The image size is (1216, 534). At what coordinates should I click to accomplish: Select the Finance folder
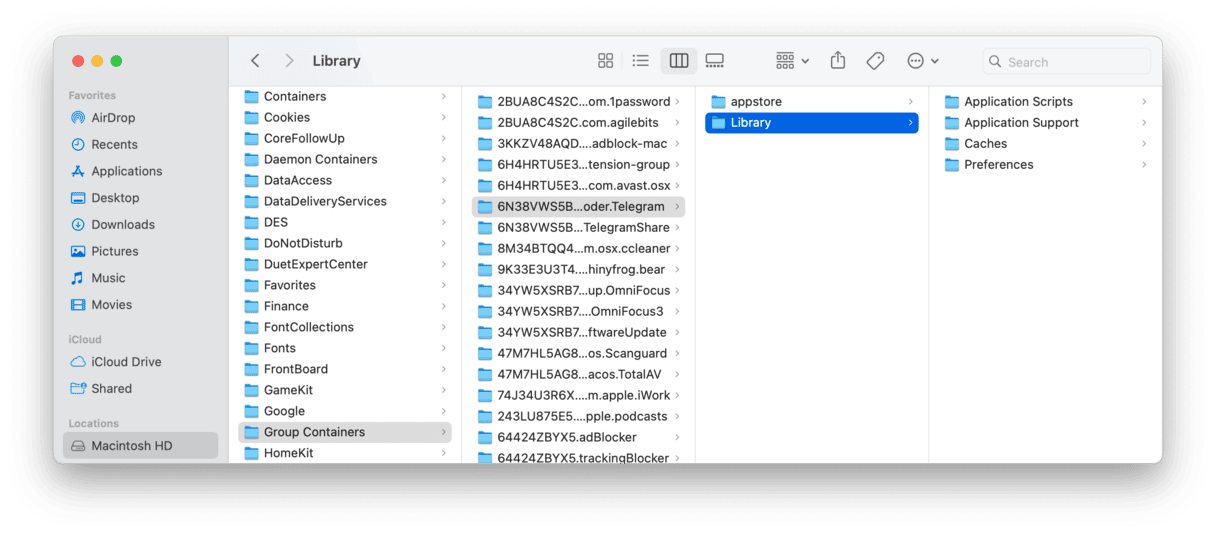[x=345, y=307]
